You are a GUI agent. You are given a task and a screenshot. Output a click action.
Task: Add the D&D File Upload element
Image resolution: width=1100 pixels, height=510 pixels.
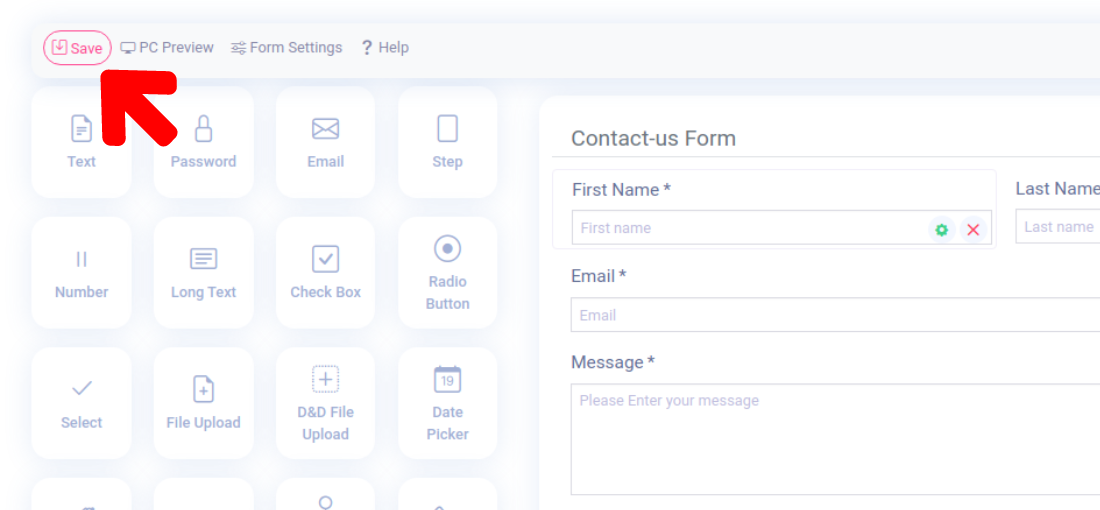(x=326, y=403)
